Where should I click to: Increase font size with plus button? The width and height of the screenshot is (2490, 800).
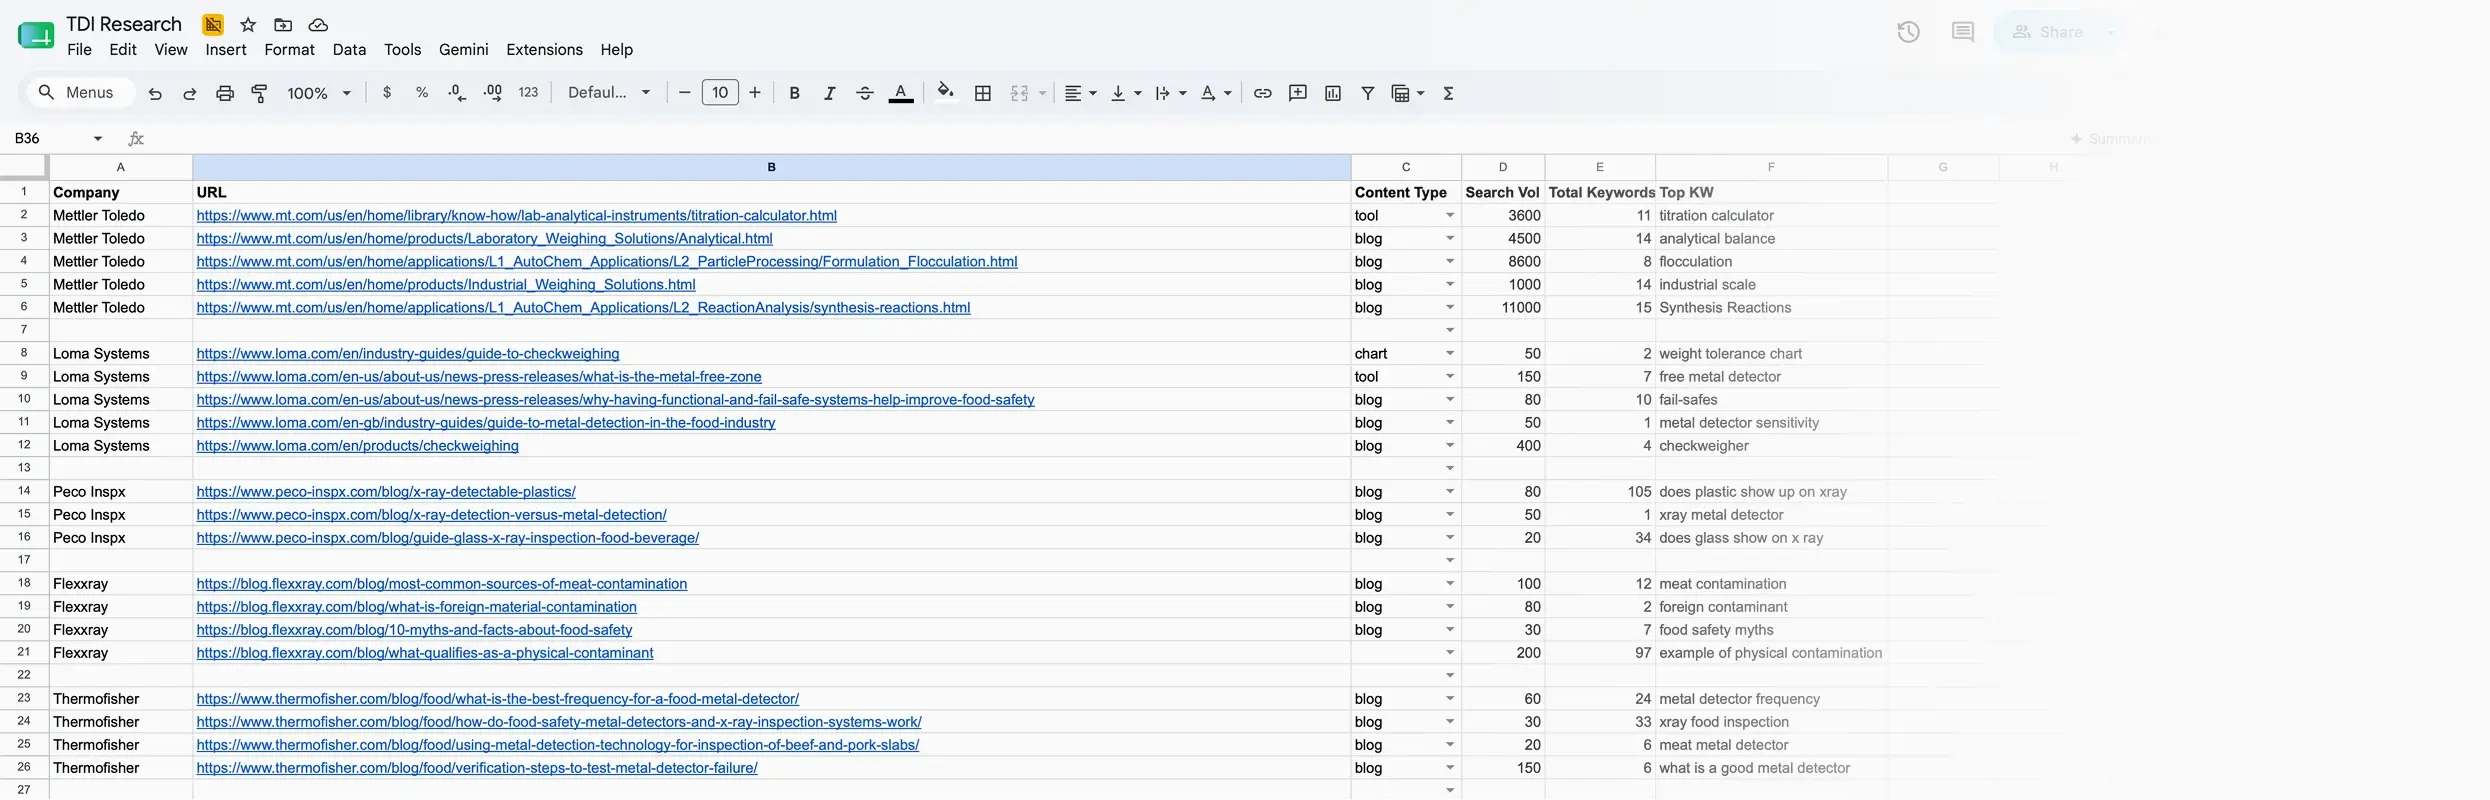[x=755, y=93]
